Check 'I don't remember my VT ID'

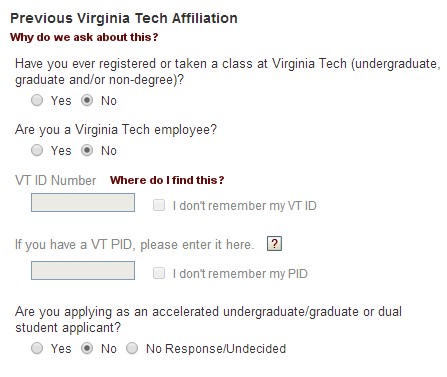click(x=159, y=205)
